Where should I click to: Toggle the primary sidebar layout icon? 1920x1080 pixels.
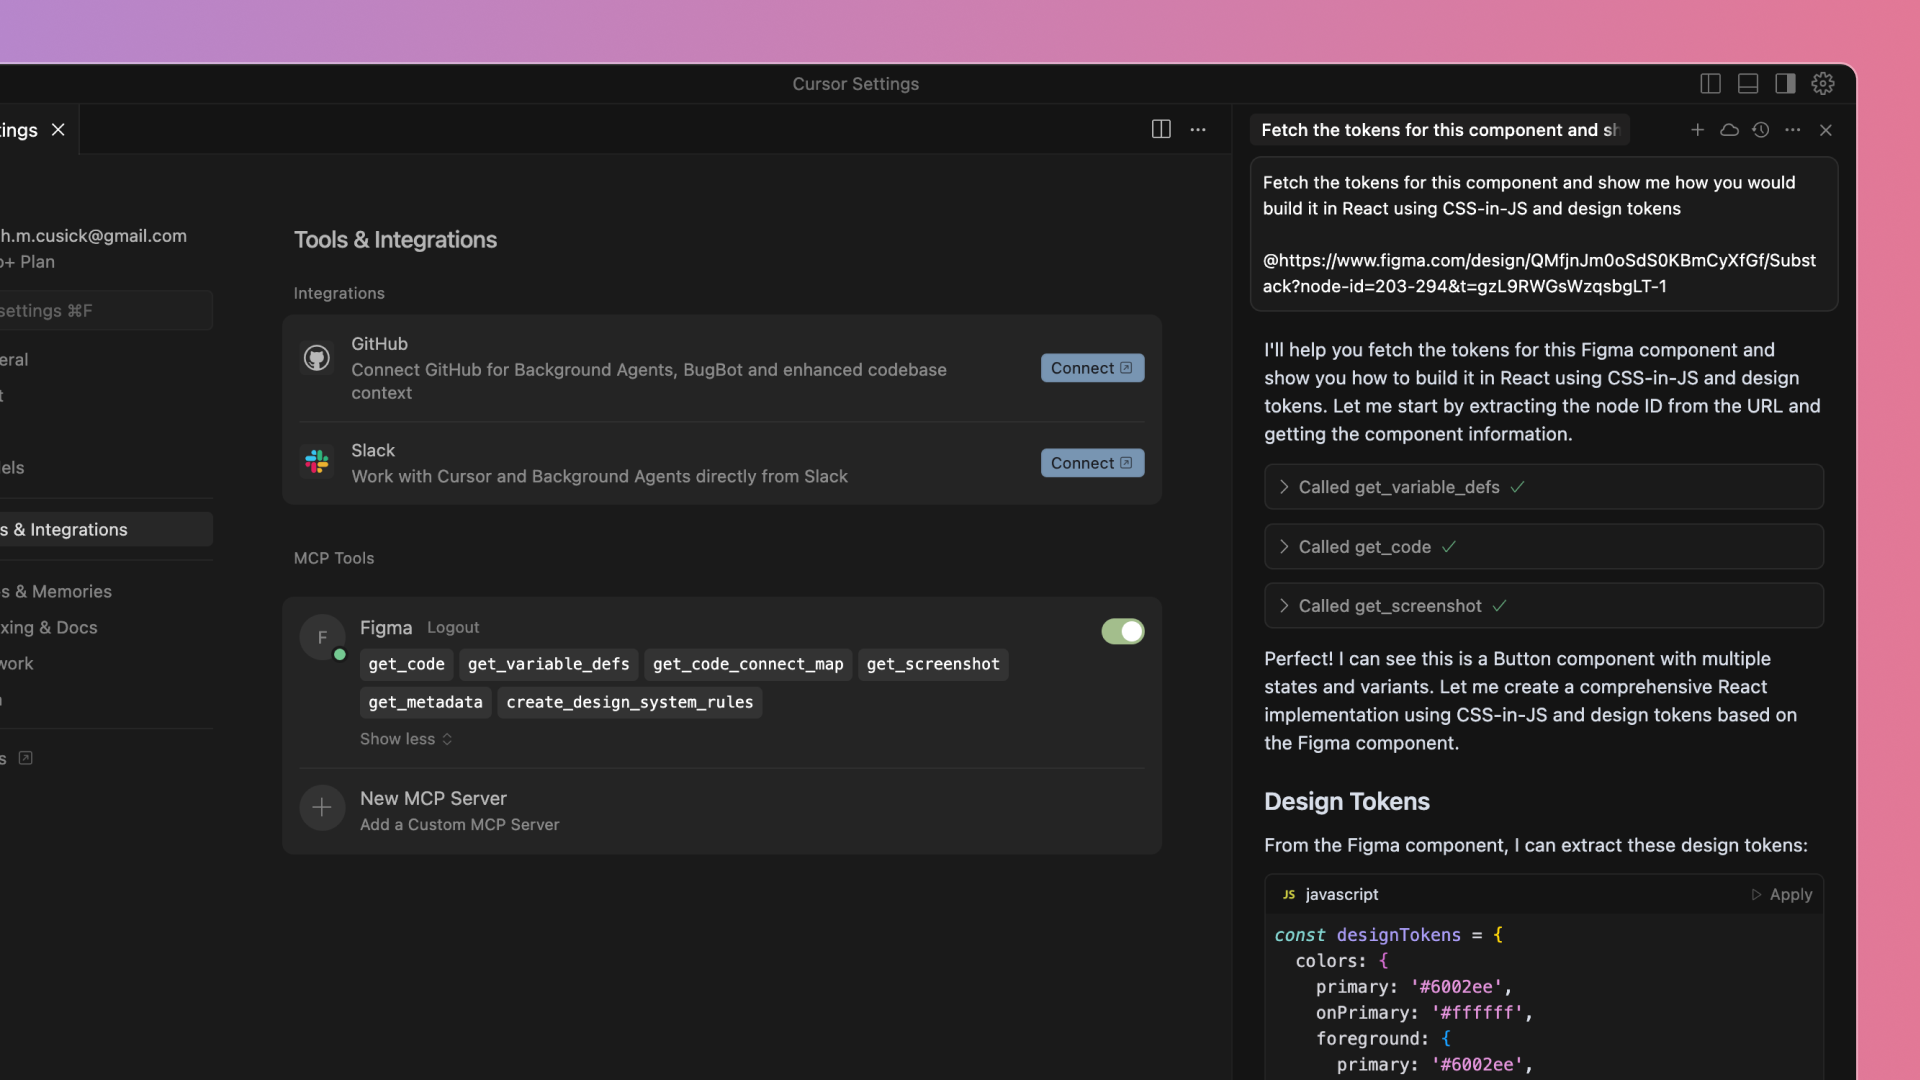pyautogui.click(x=1710, y=84)
